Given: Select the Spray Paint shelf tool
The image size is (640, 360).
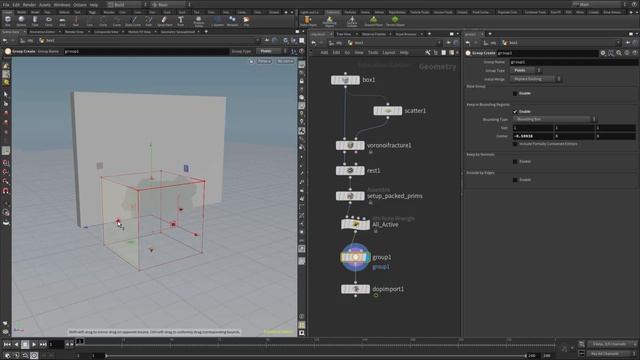Looking at the screenshot, I should pos(164,20).
